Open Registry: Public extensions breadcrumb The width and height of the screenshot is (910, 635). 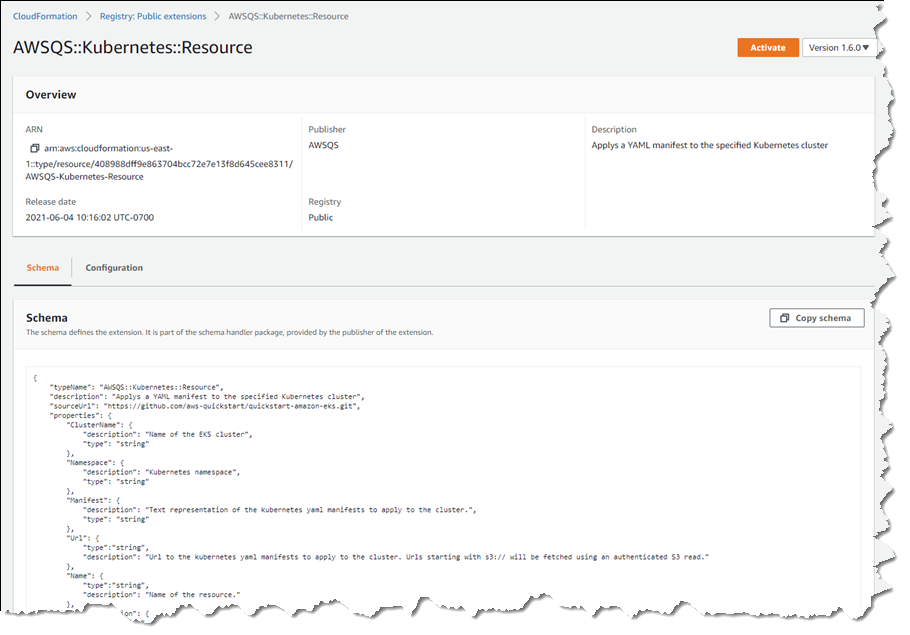point(153,16)
